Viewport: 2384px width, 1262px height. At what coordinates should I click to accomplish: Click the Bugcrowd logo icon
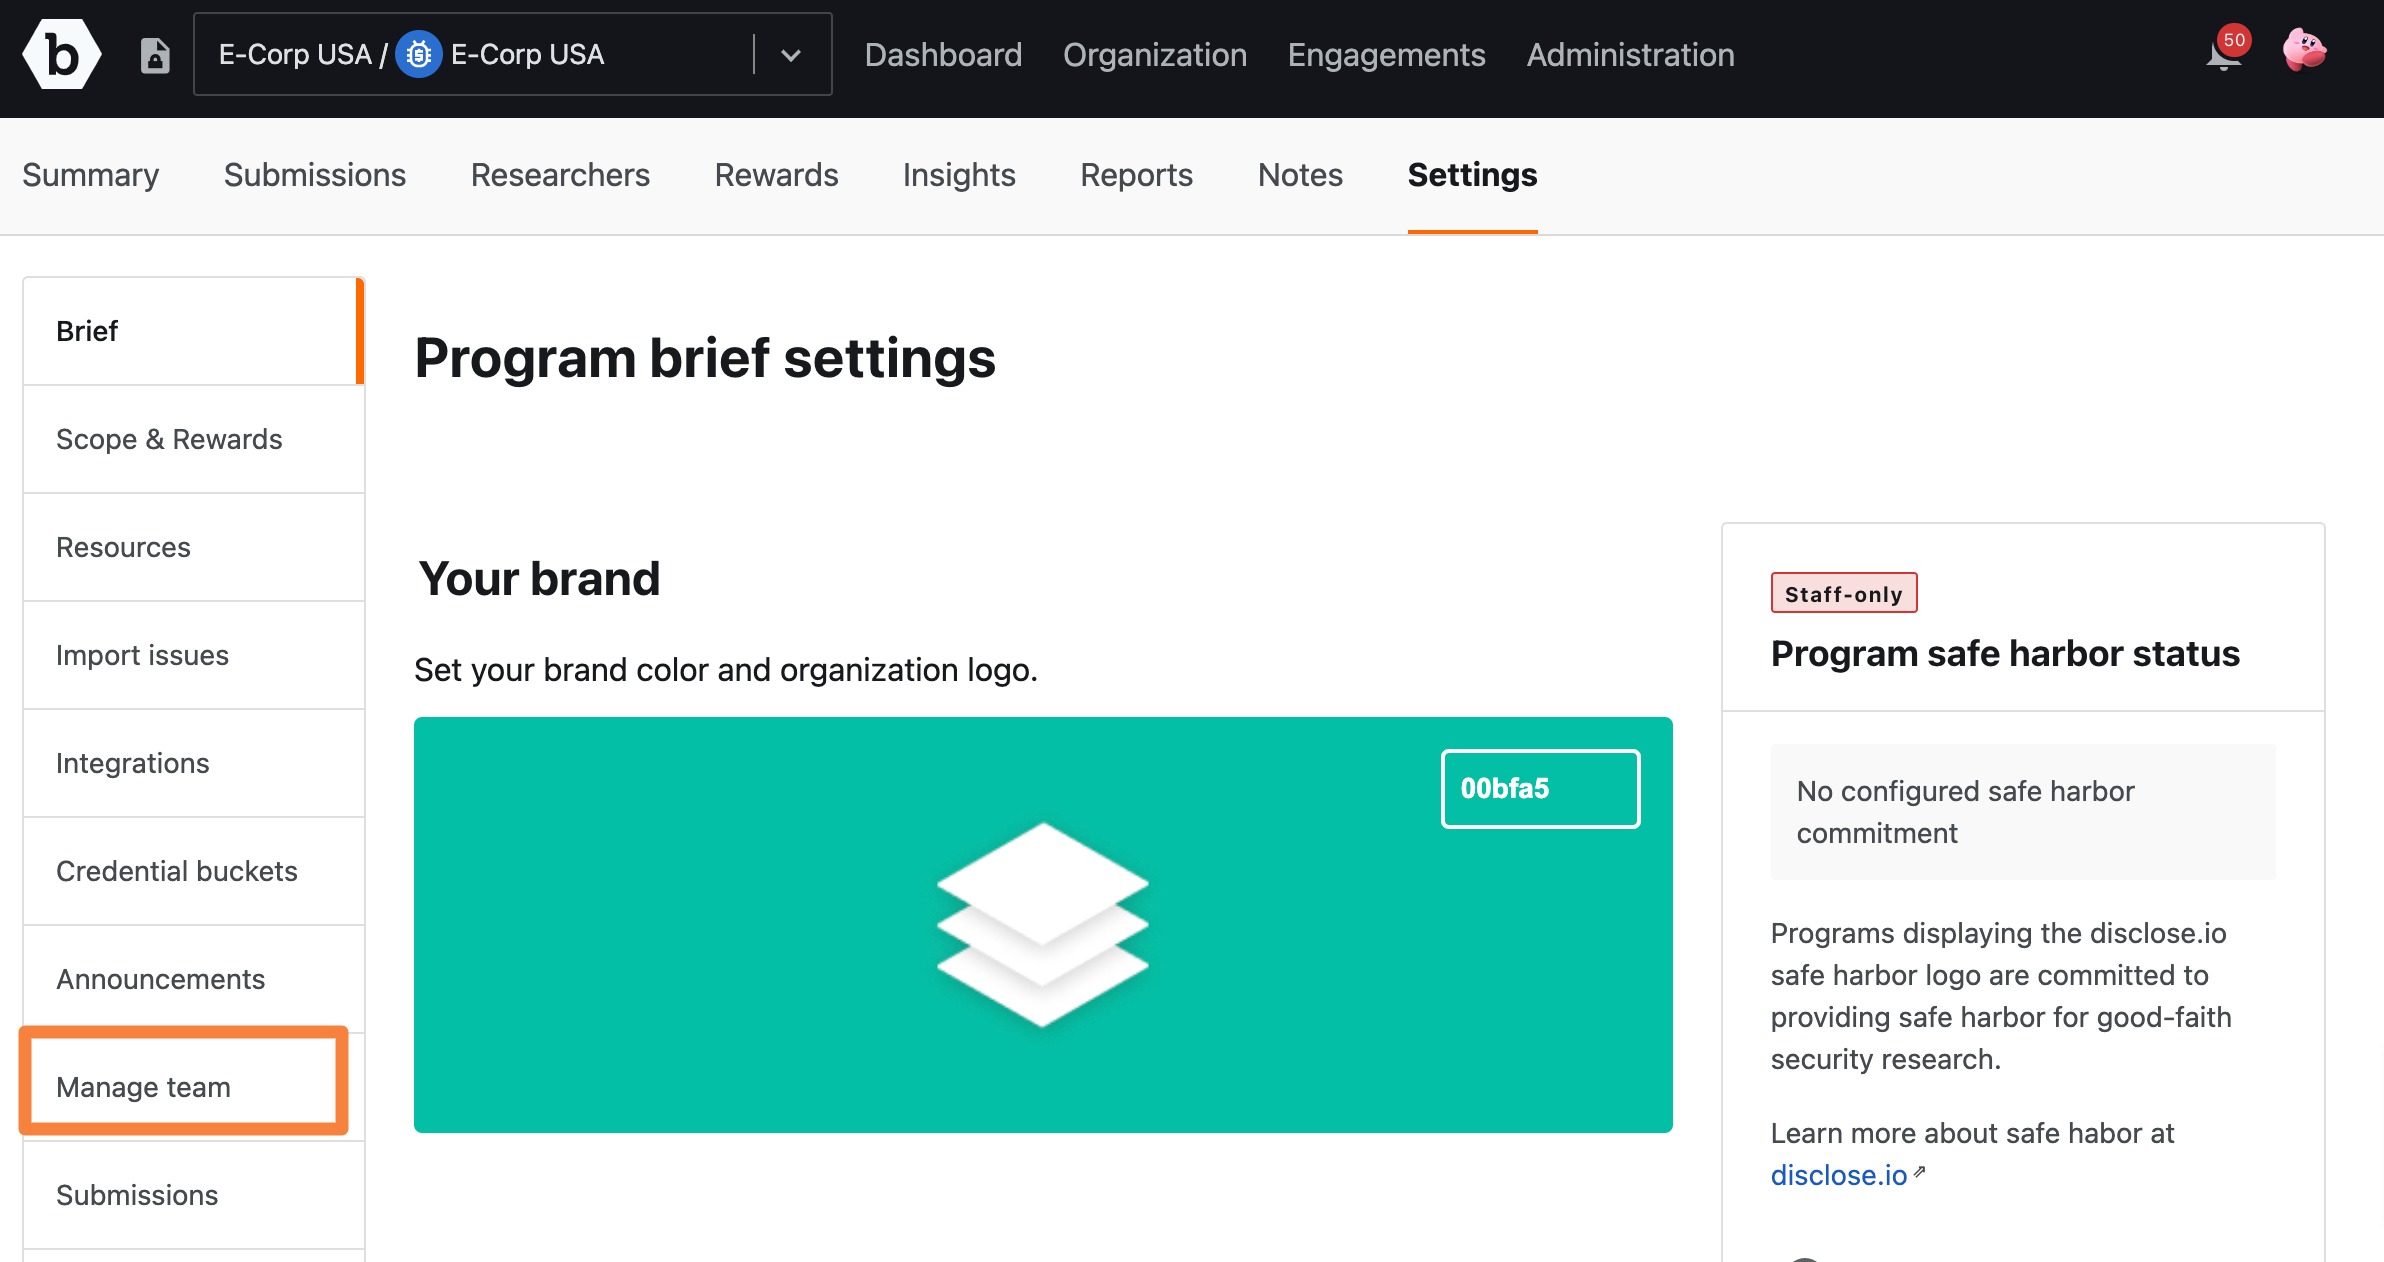tap(62, 55)
